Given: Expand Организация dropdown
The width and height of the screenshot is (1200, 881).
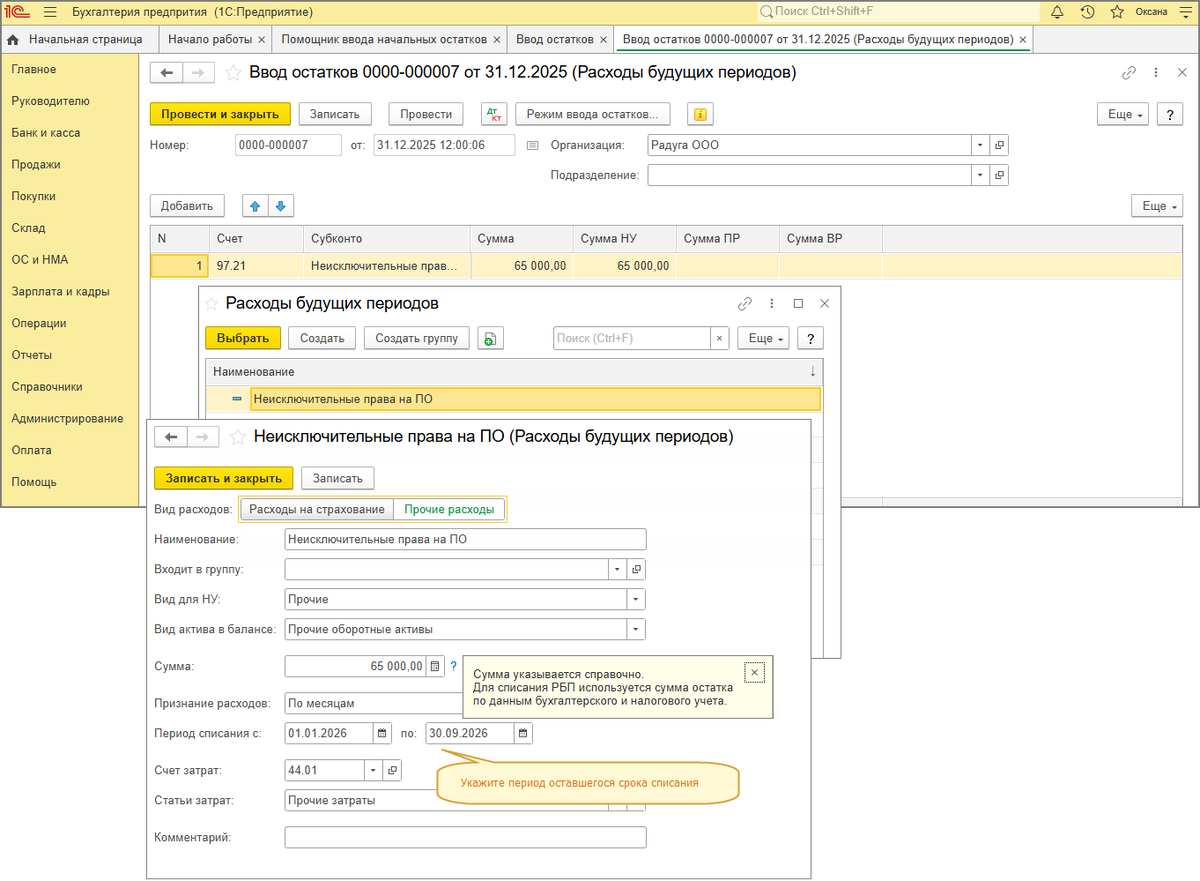Looking at the screenshot, I should point(980,145).
